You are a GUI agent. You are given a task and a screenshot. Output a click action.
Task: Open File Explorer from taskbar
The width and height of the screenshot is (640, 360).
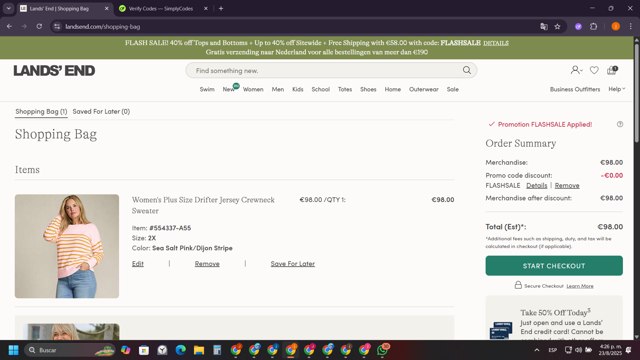tap(199, 350)
